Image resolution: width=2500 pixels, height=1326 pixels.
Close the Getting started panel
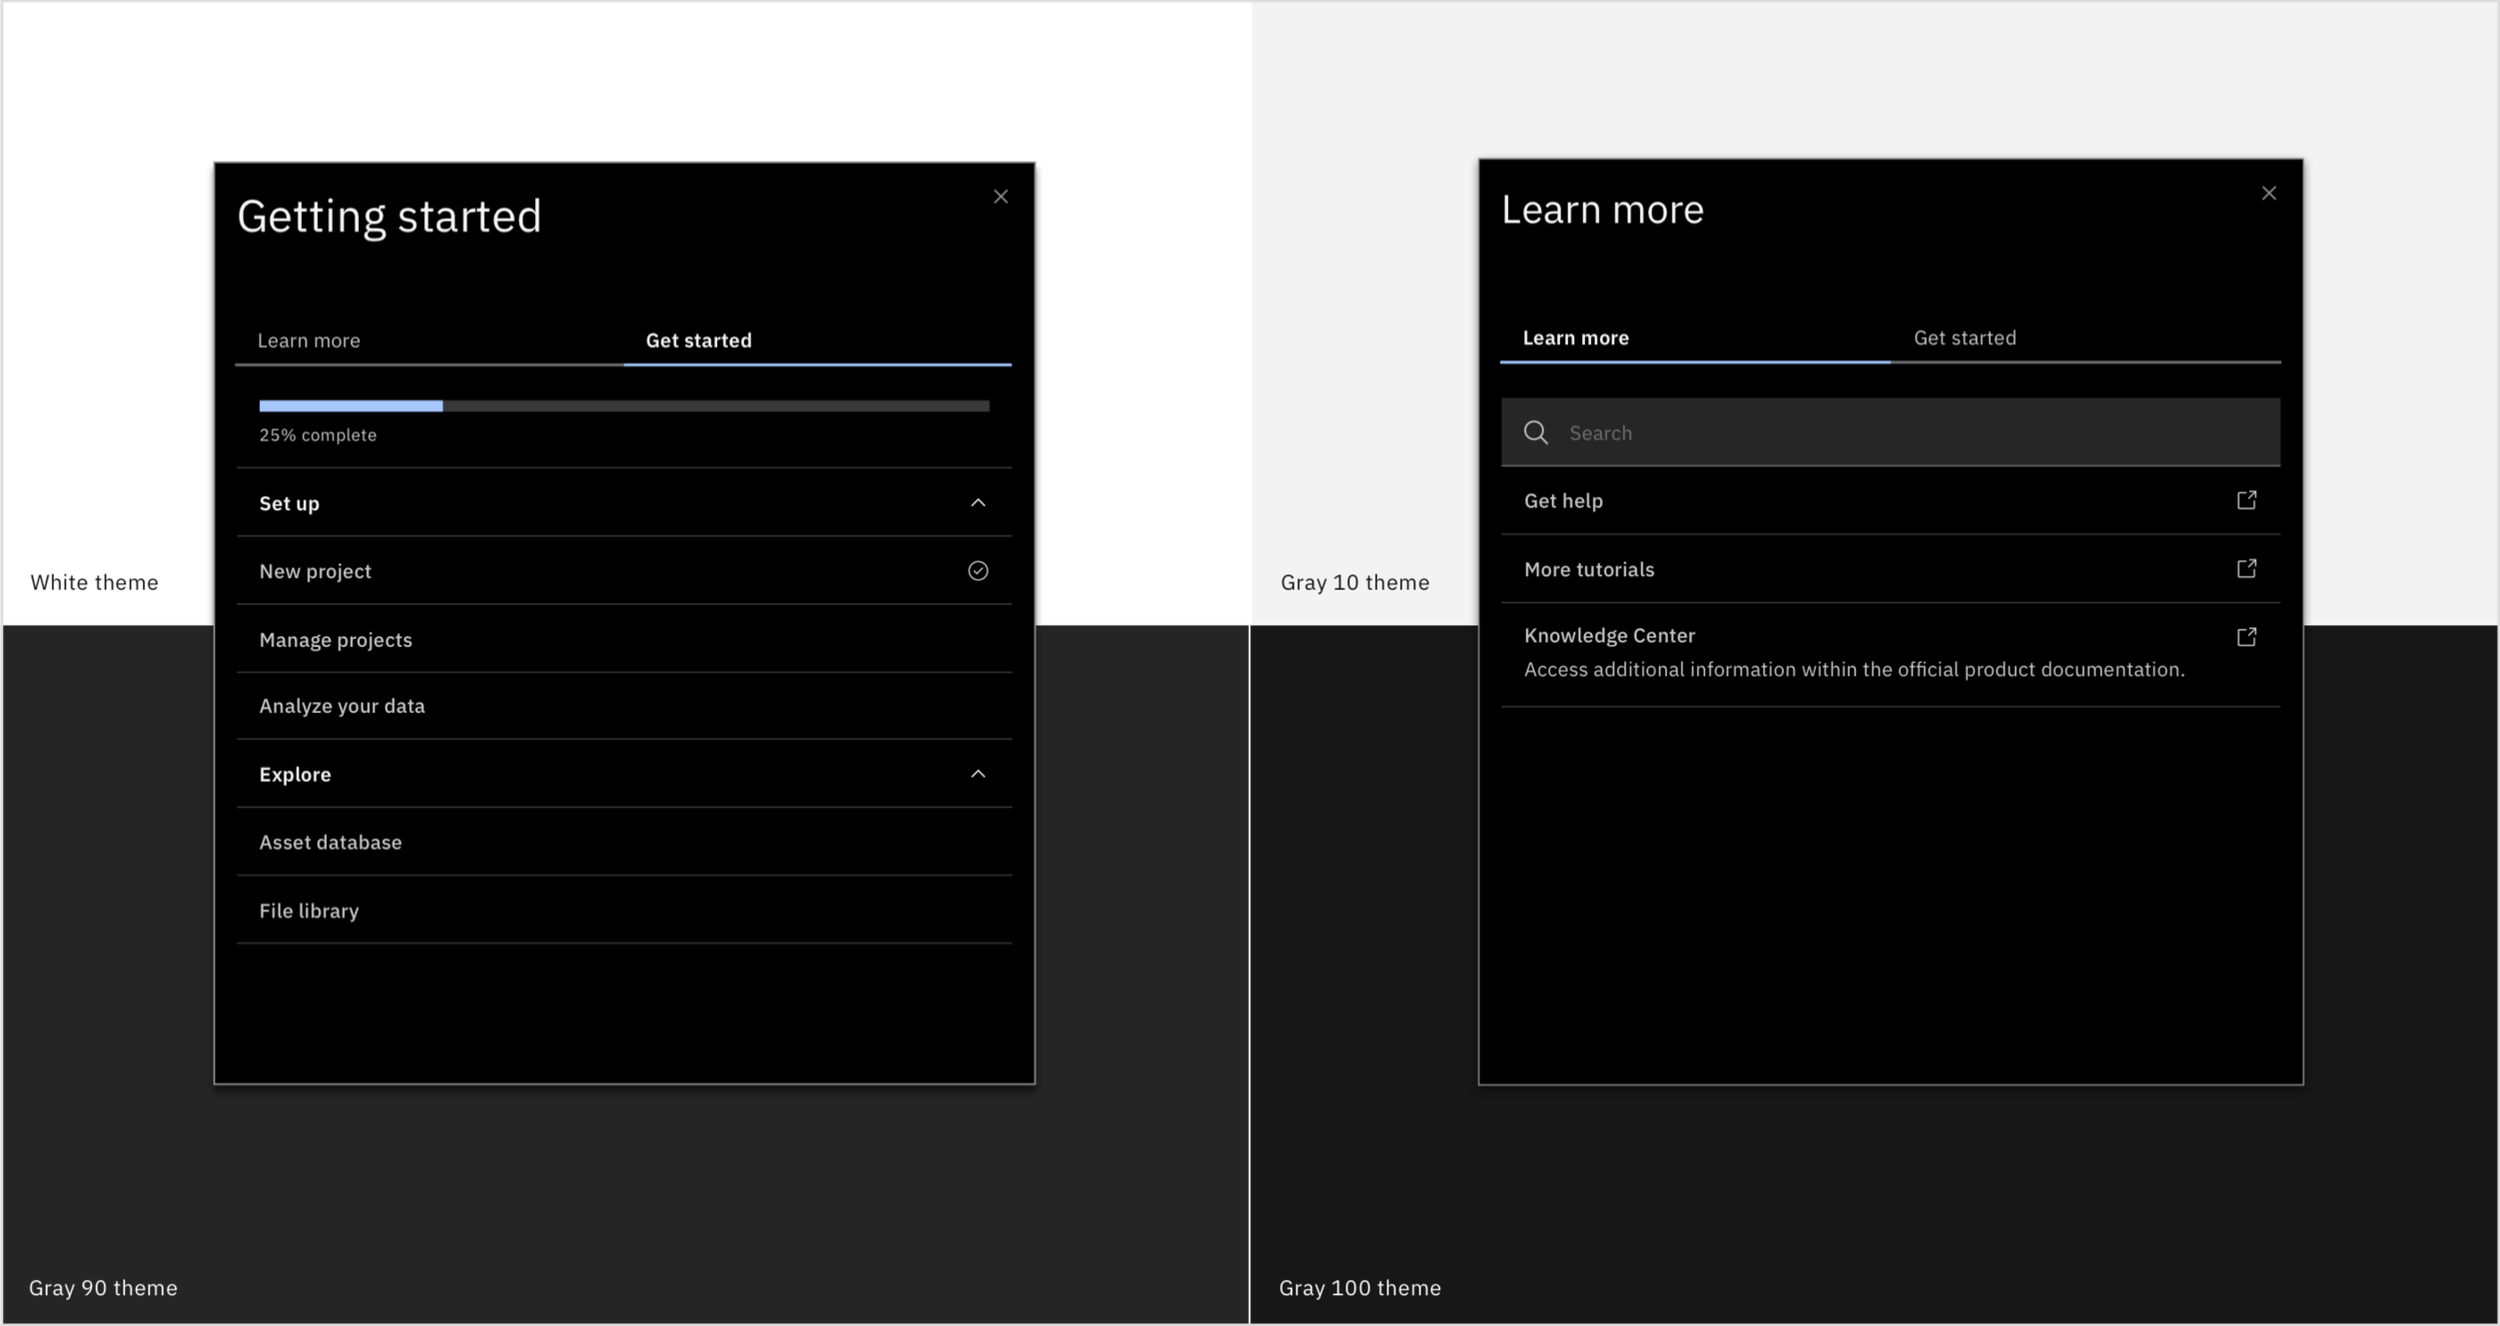point(1000,196)
